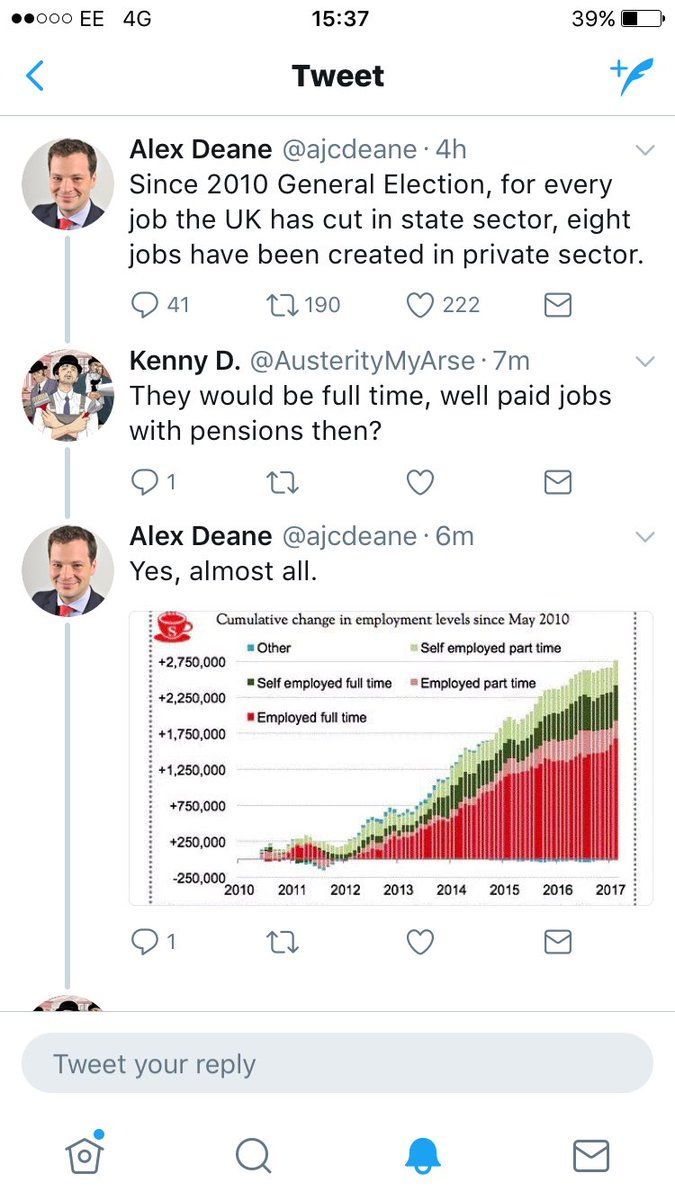Image resolution: width=675 pixels, height=1200 pixels.
Task: Retweet Kenny D.'s tweet
Action: (x=285, y=483)
